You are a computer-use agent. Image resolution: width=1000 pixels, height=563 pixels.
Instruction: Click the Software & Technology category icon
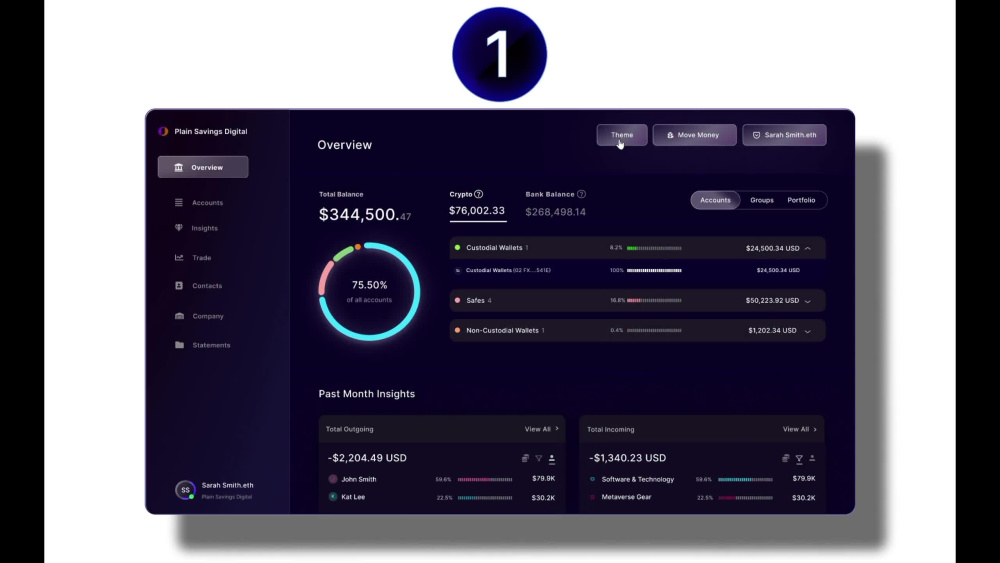[x=592, y=479]
